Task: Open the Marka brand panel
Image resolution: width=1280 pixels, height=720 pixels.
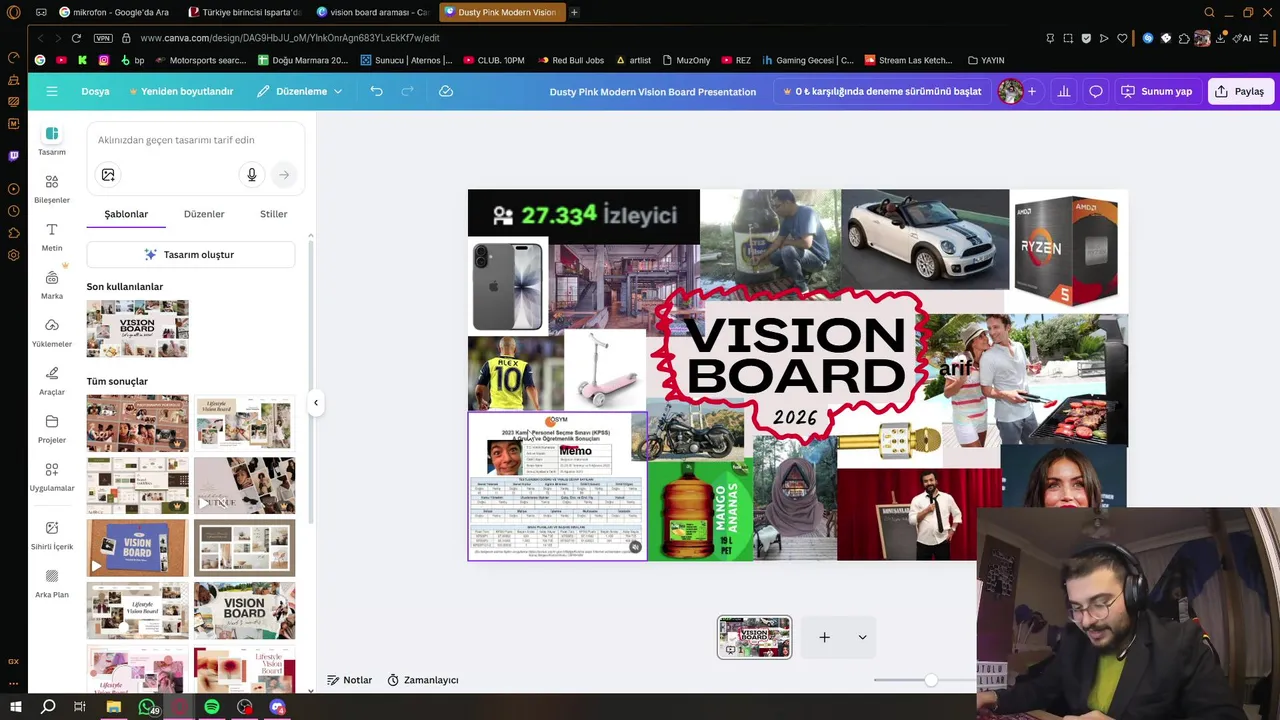Action: [x=52, y=285]
